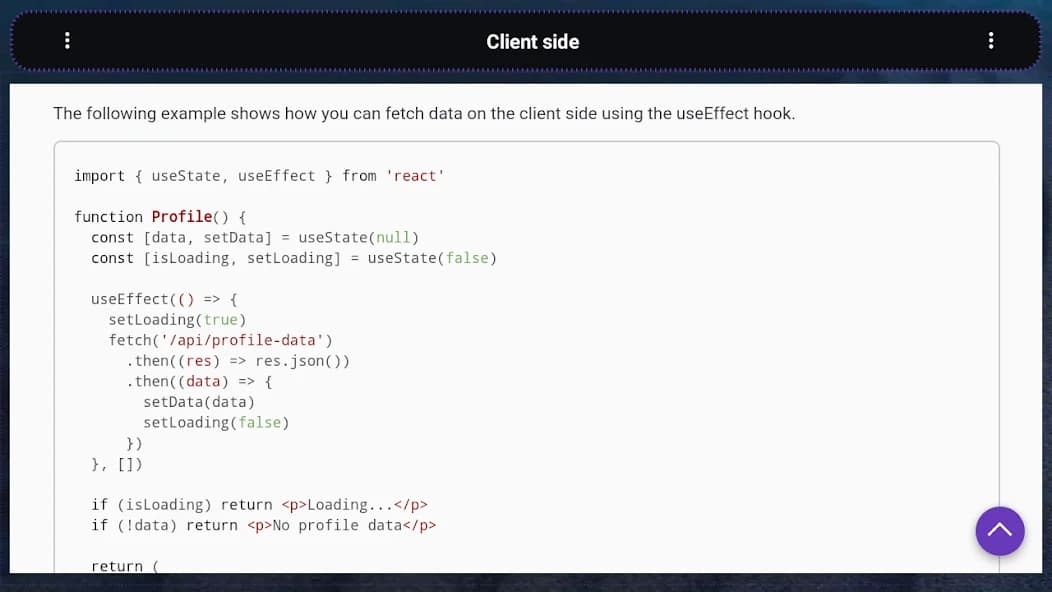Click the 'No profile data' markup line
The width and height of the screenshot is (1052, 592).
tap(342, 525)
